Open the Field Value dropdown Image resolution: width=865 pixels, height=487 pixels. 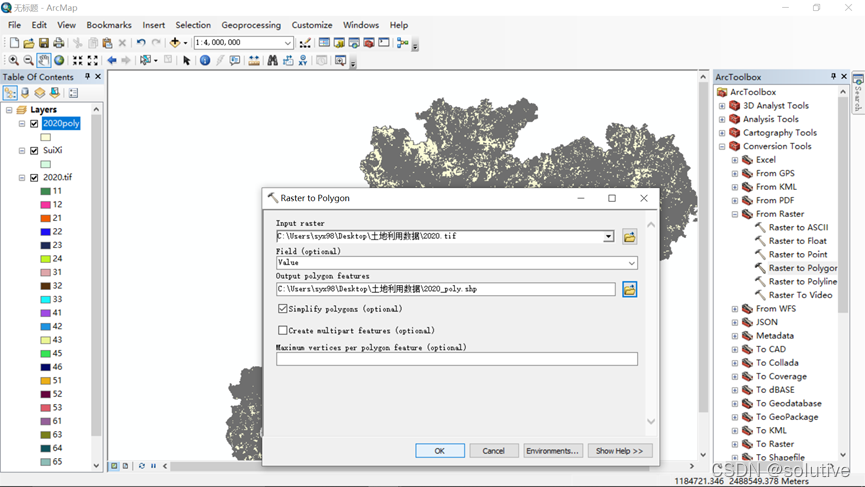click(x=632, y=263)
